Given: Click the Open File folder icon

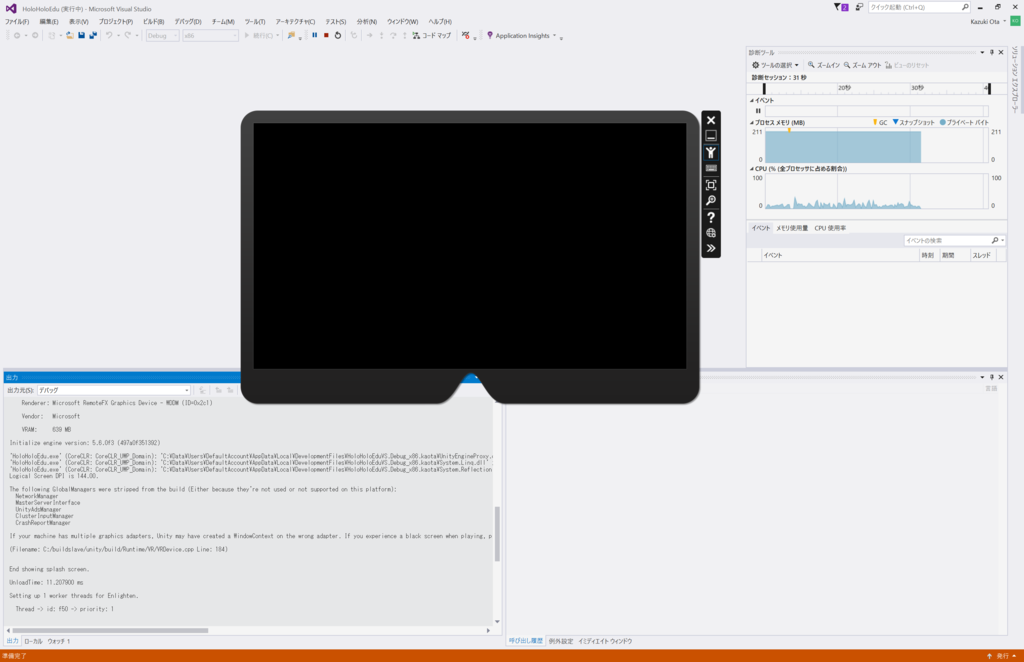Looking at the screenshot, I should 69,35.
